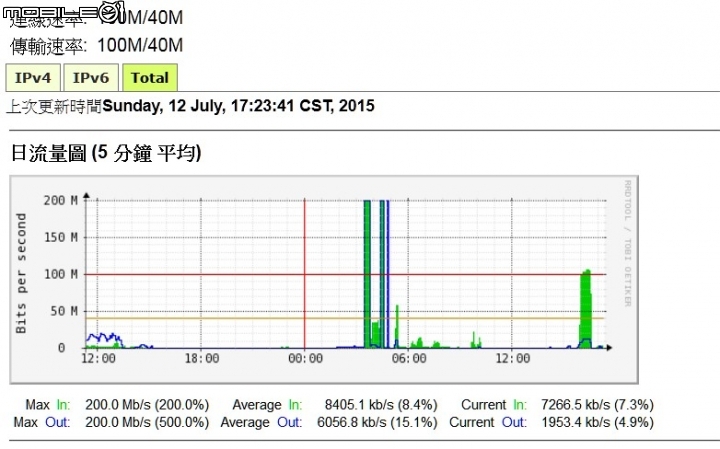Switch to the IPv4 tab
Image resolution: width=720 pixels, height=449 pixels.
pyautogui.click(x=33, y=78)
